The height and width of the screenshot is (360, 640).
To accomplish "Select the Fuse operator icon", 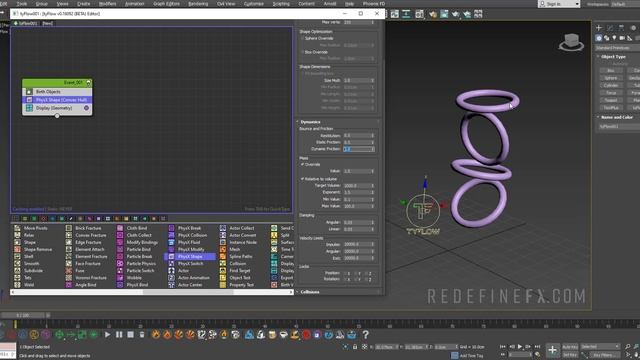I will coord(69,271).
